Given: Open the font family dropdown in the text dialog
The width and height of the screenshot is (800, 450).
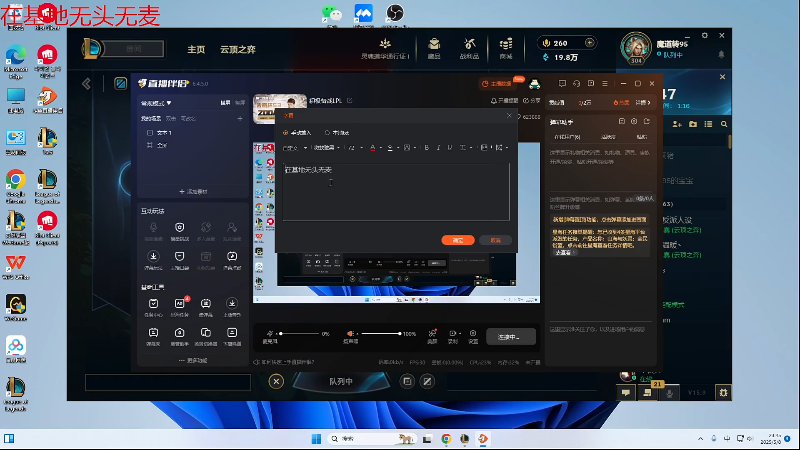Looking at the screenshot, I should click(x=294, y=148).
